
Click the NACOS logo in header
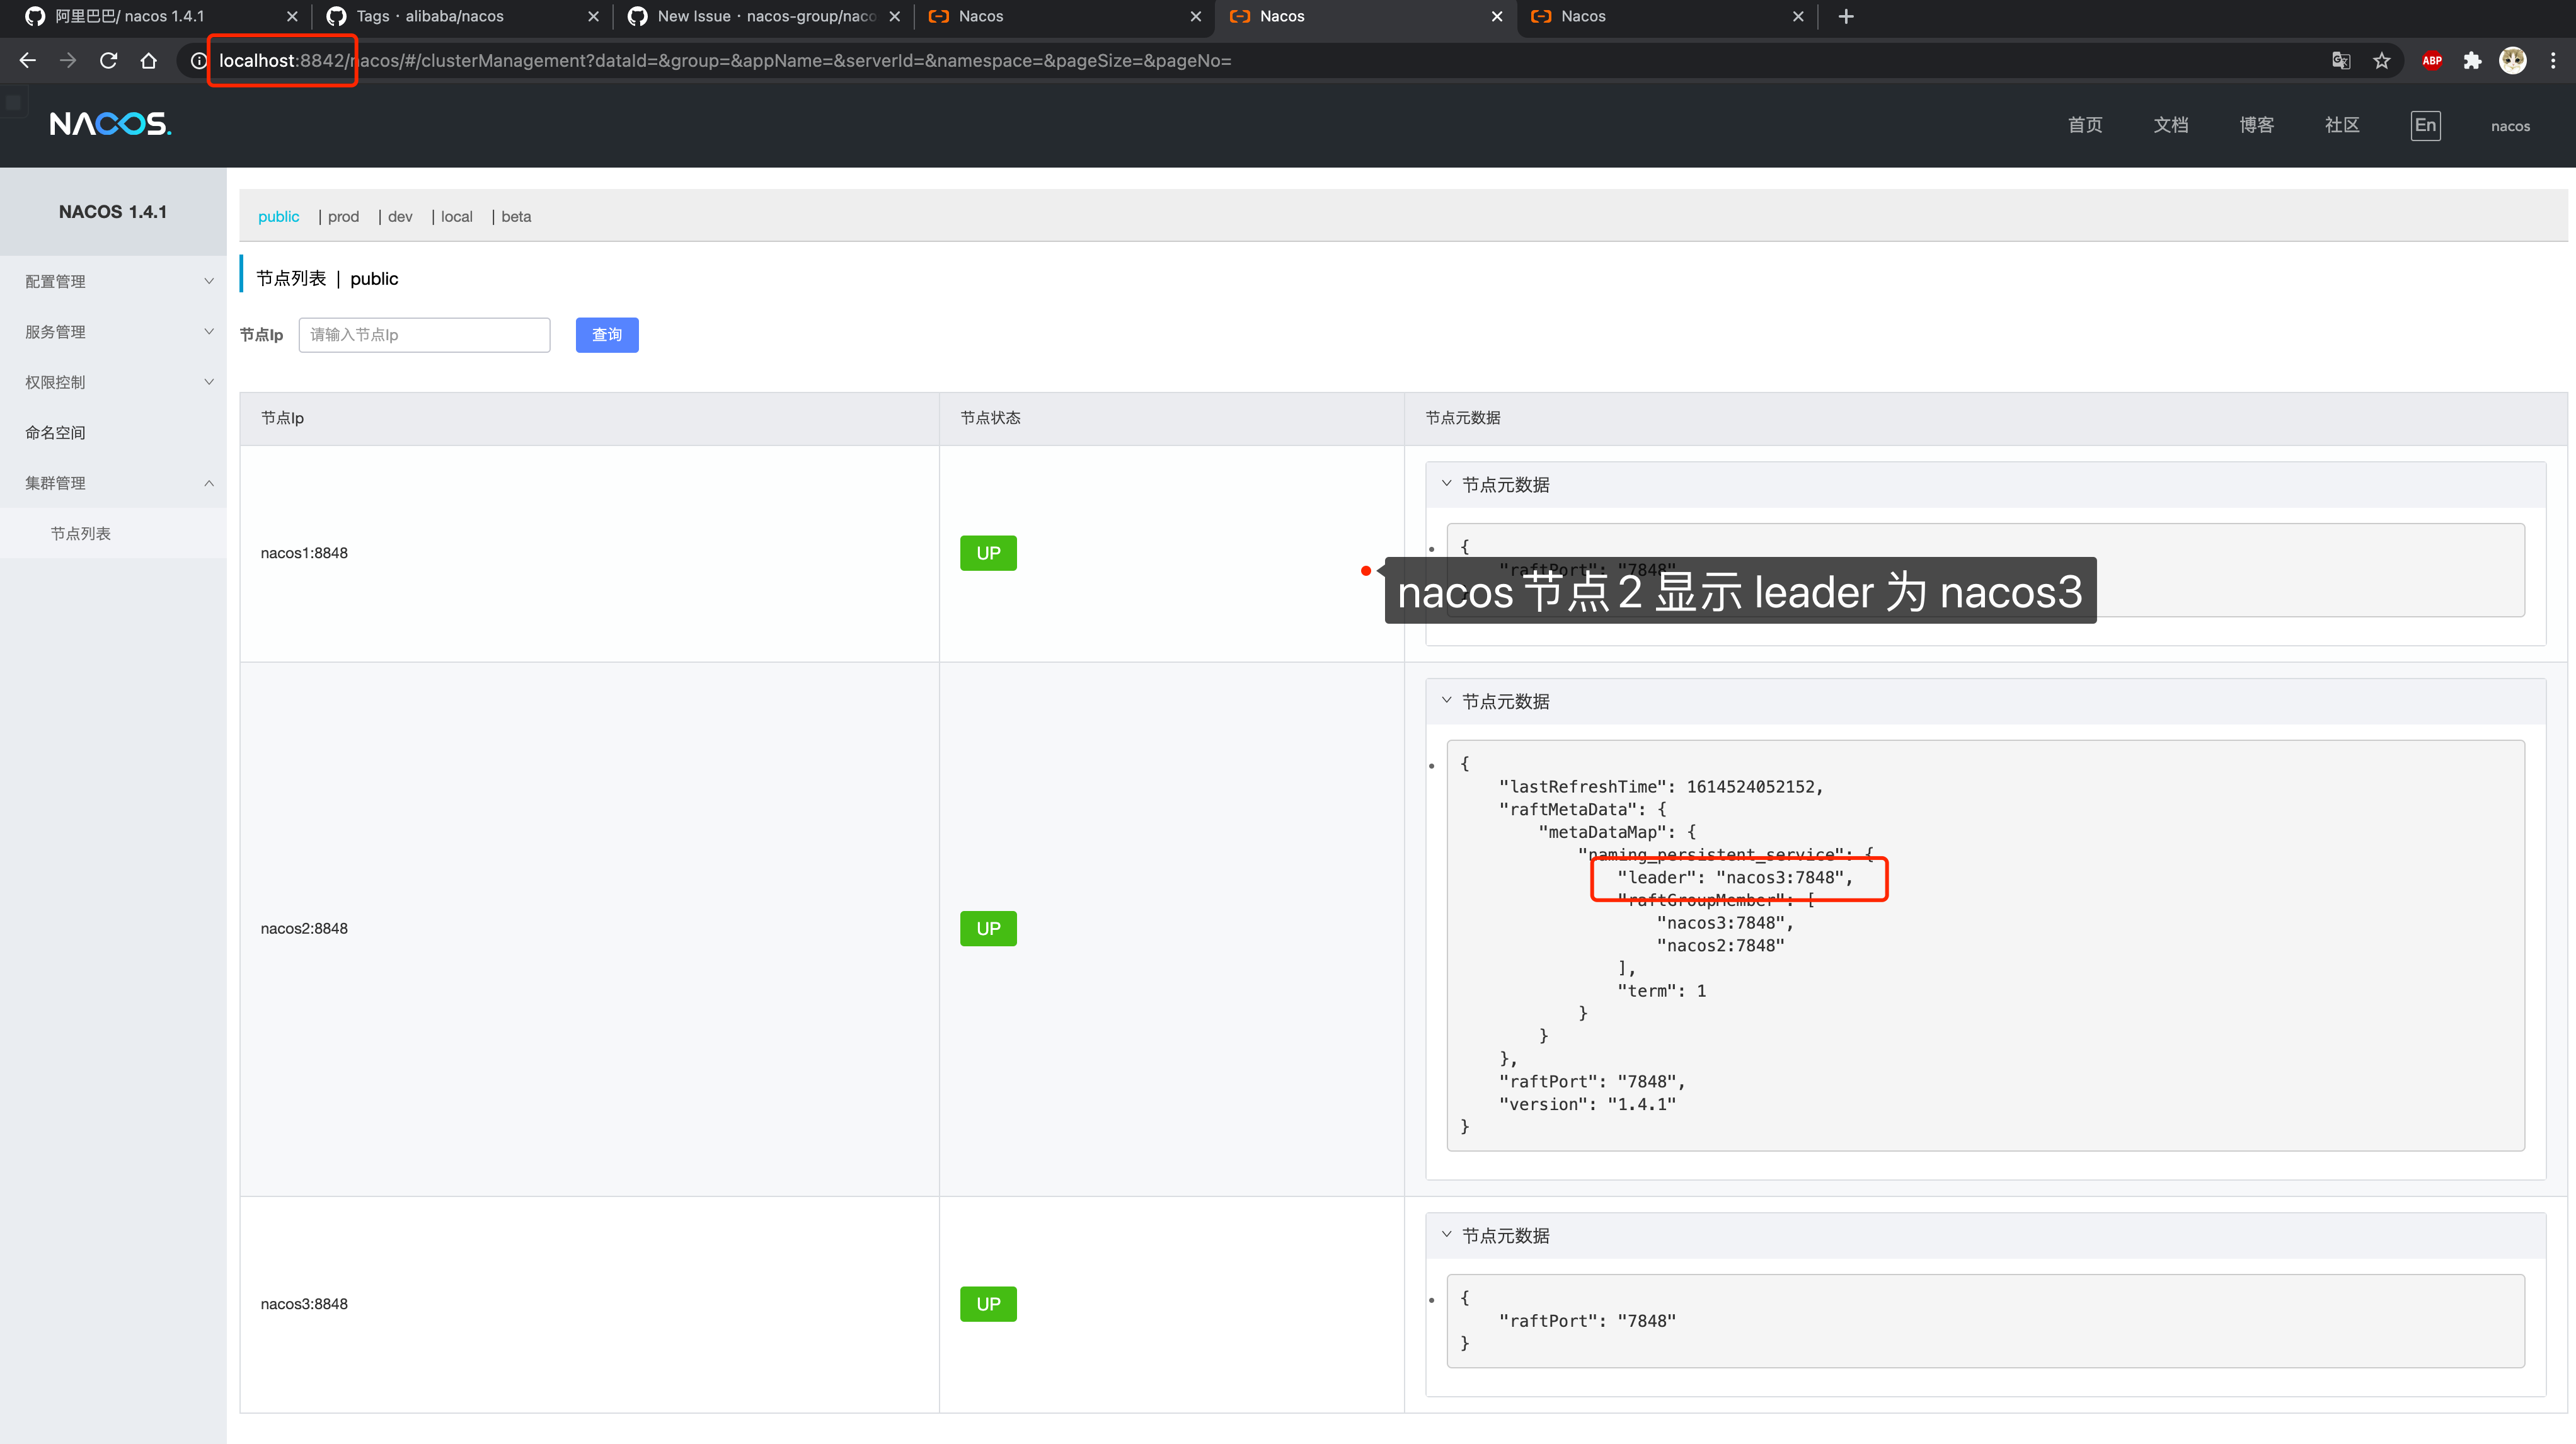click(x=110, y=124)
